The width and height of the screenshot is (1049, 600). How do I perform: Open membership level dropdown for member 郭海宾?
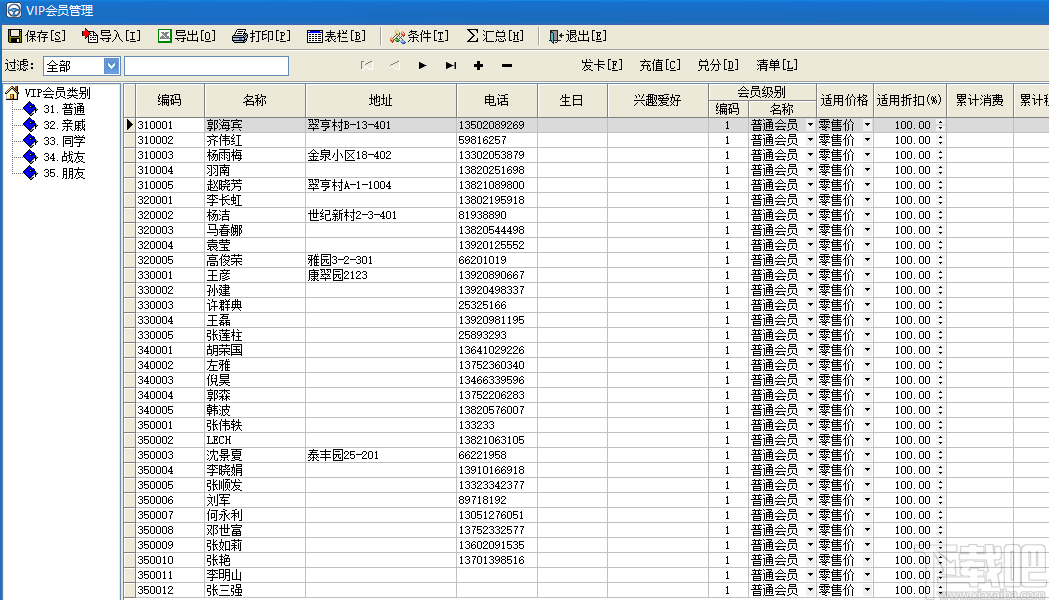(x=811, y=124)
